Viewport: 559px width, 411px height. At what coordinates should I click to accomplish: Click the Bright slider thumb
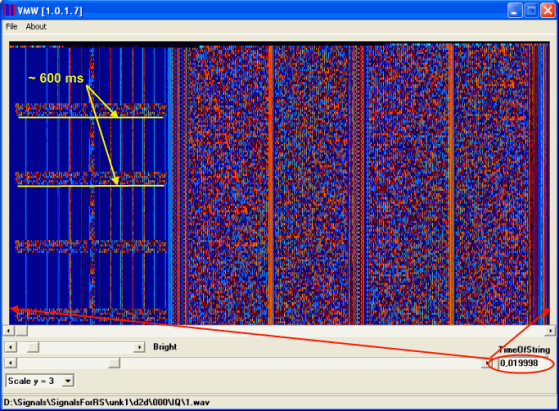[x=33, y=347]
